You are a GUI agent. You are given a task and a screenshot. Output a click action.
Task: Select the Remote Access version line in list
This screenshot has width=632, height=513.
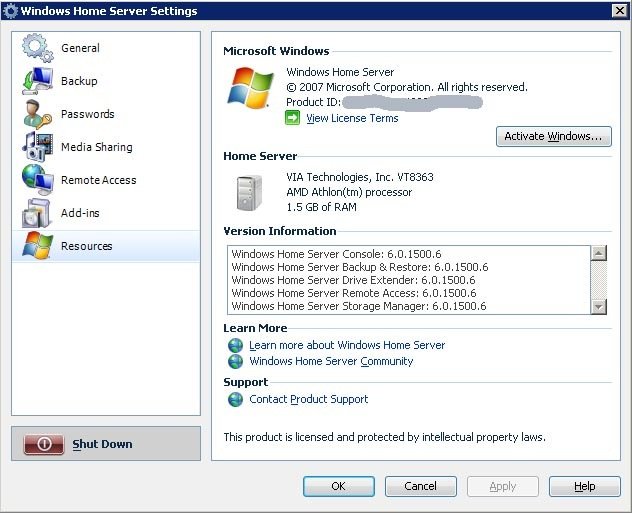(x=353, y=293)
